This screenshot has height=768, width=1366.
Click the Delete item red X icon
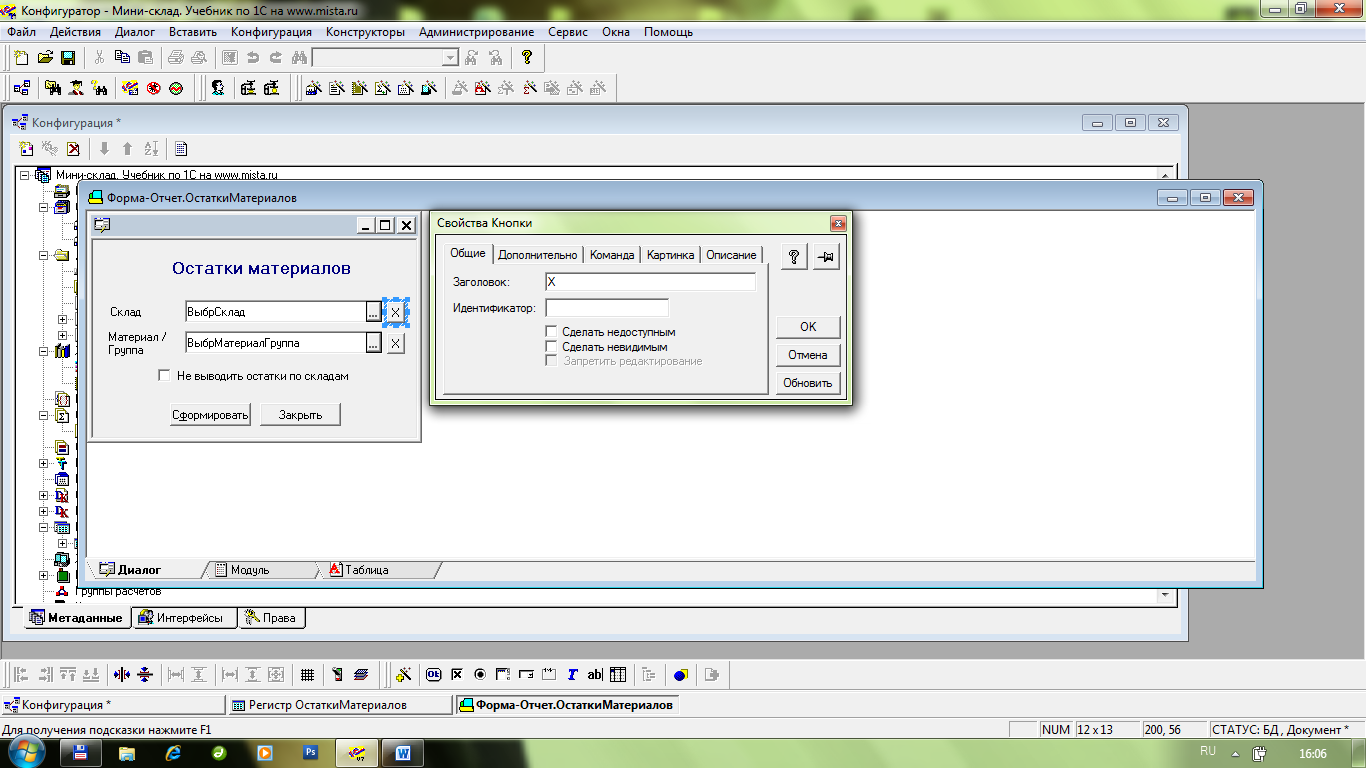click(x=73, y=149)
